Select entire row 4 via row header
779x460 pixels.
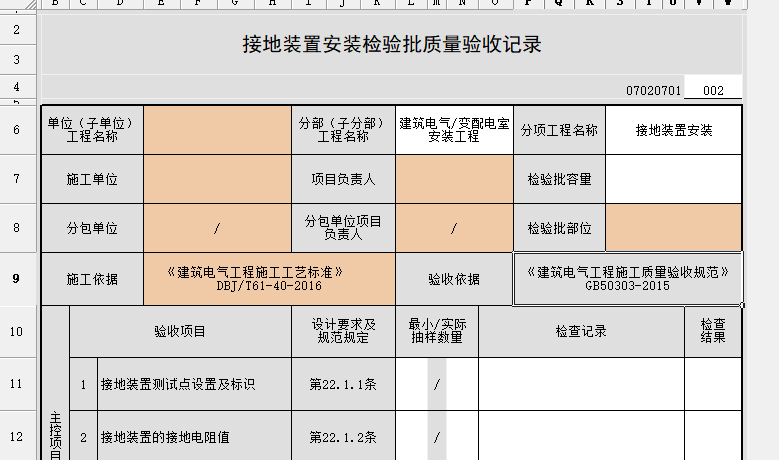[17, 87]
